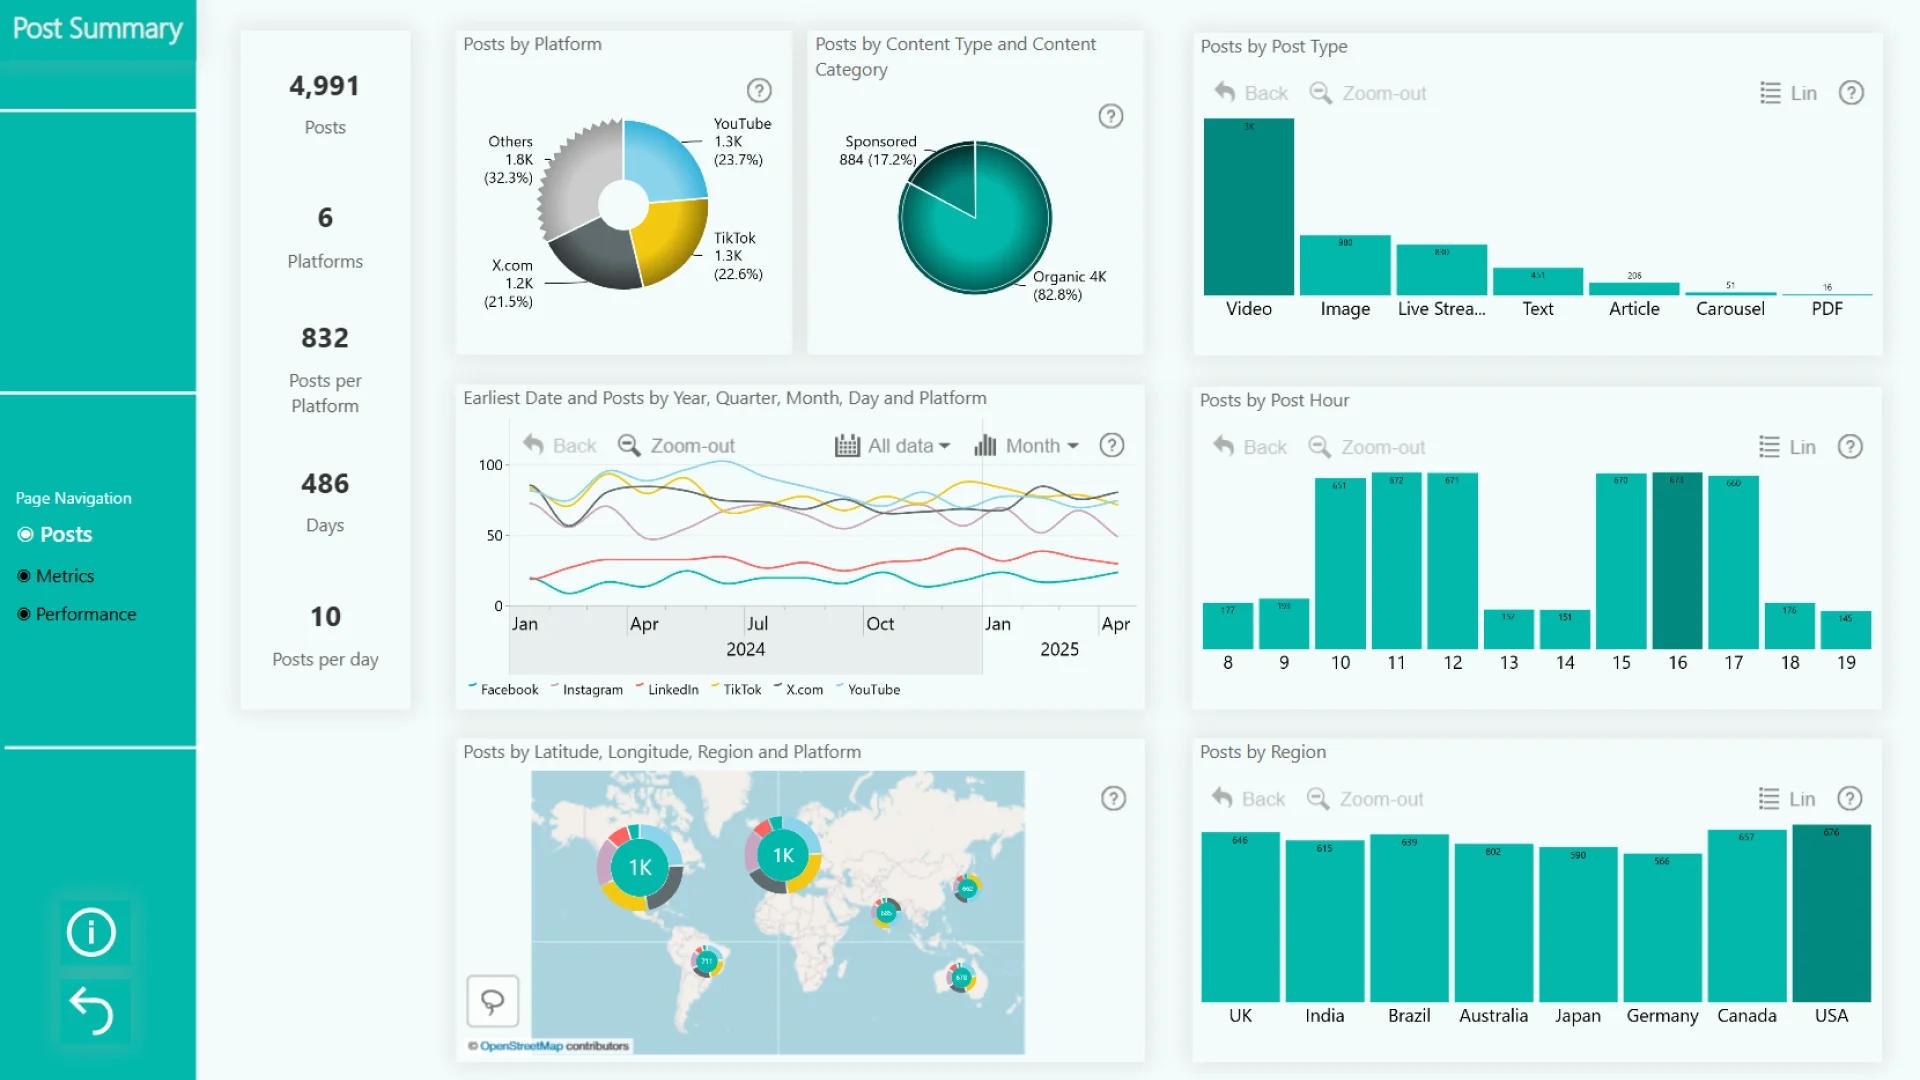This screenshot has height=1080, width=1920.
Task: Select the Posts page radio option
Action: coord(55,535)
